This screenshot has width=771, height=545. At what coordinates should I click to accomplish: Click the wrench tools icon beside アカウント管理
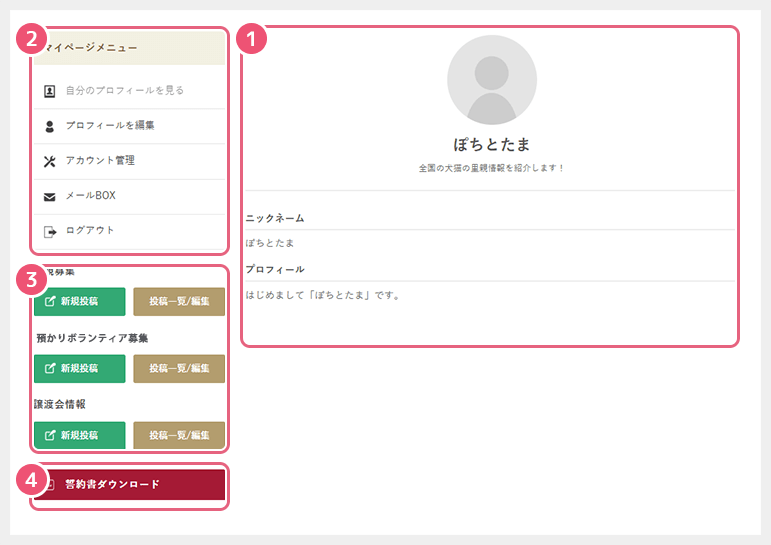click(x=50, y=161)
